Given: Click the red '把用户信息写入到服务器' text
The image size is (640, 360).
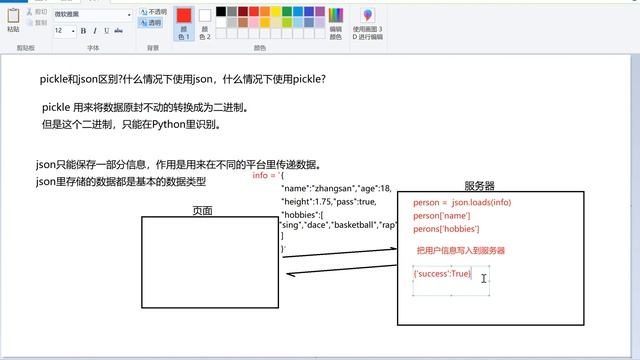Looking at the screenshot, I should pyautogui.click(x=461, y=251).
